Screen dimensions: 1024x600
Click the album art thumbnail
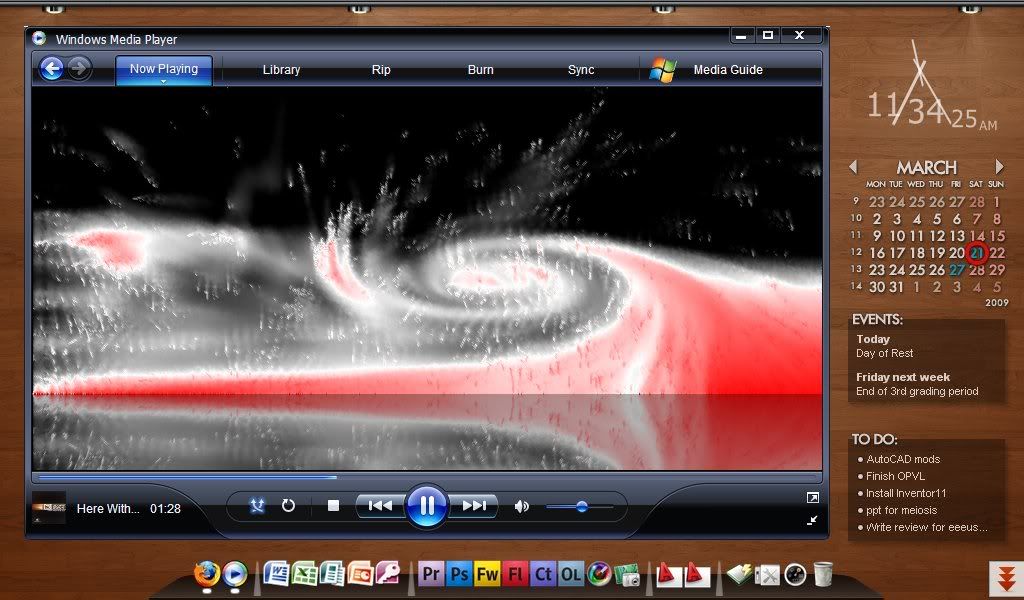pyautogui.click(x=49, y=507)
